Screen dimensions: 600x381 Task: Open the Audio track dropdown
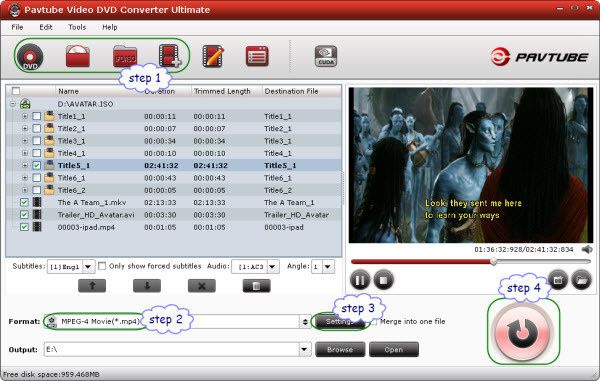[x=273, y=267]
